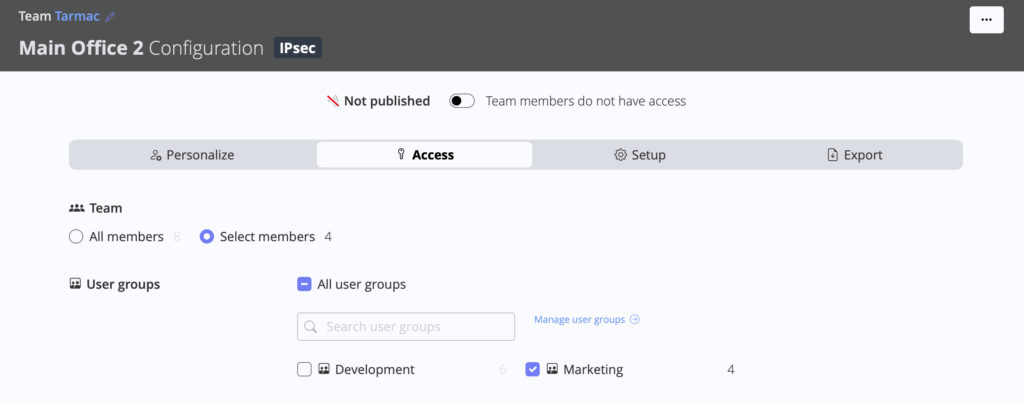The height and width of the screenshot is (403, 1024).
Task: Click the export file icon
Action: tap(832, 155)
